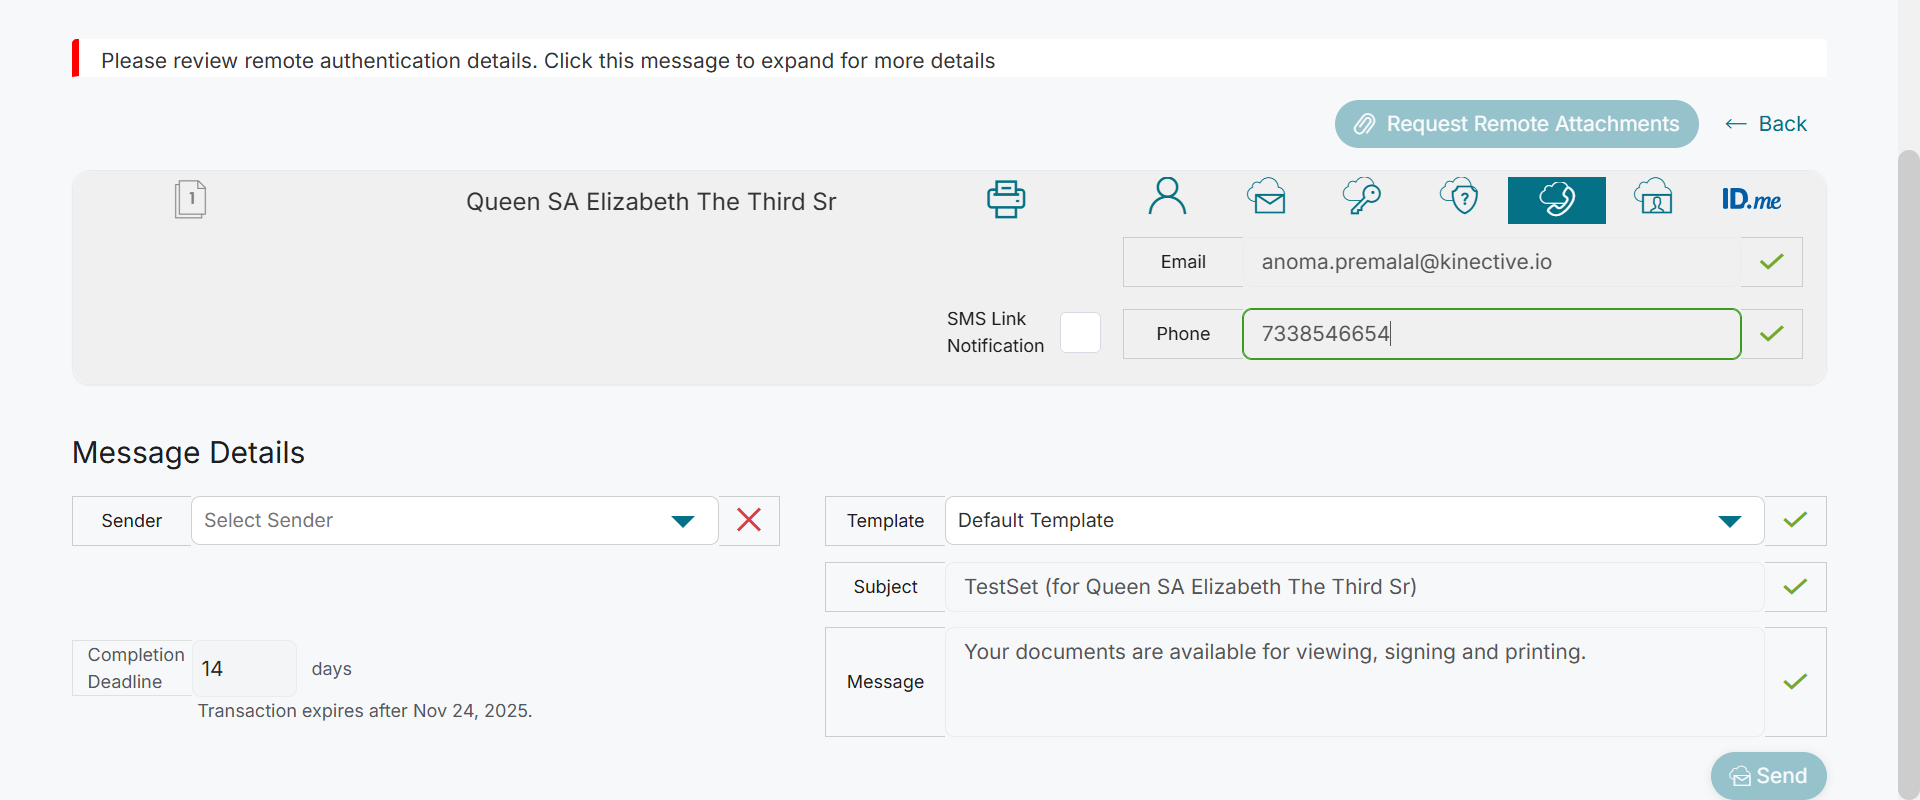The height and width of the screenshot is (800, 1920).
Task: Click the Subject text field
Action: 1353,587
